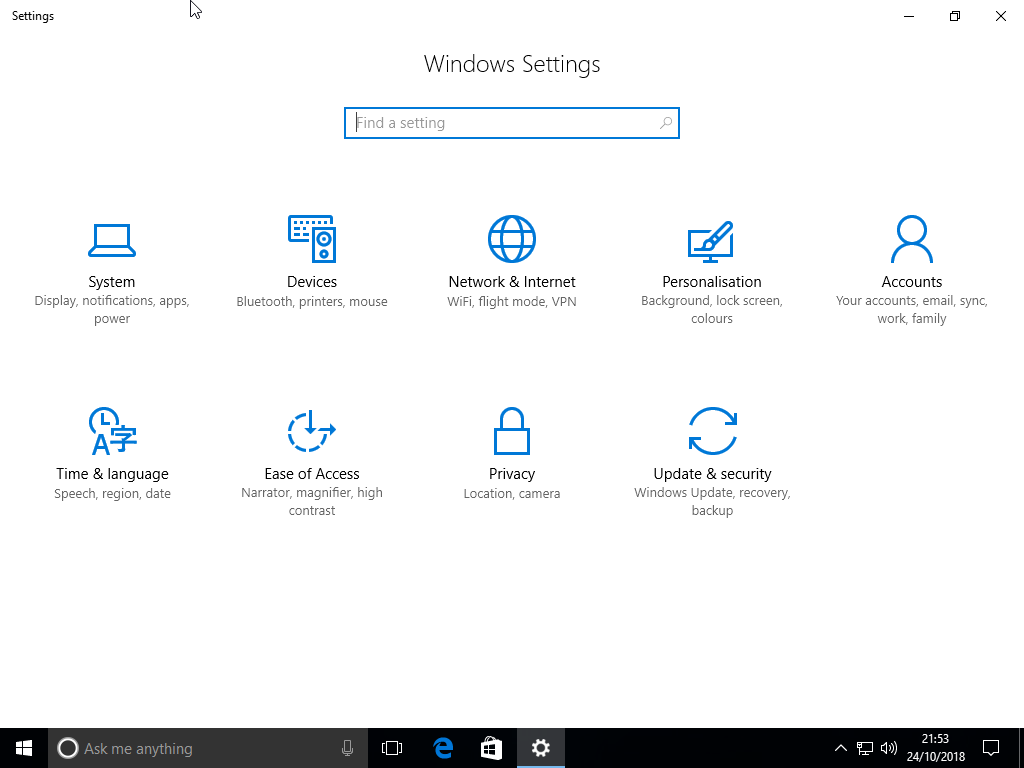Click 'Windows Update, recovery, backup' description
1024x768 pixels.
(x=712, y=502)
